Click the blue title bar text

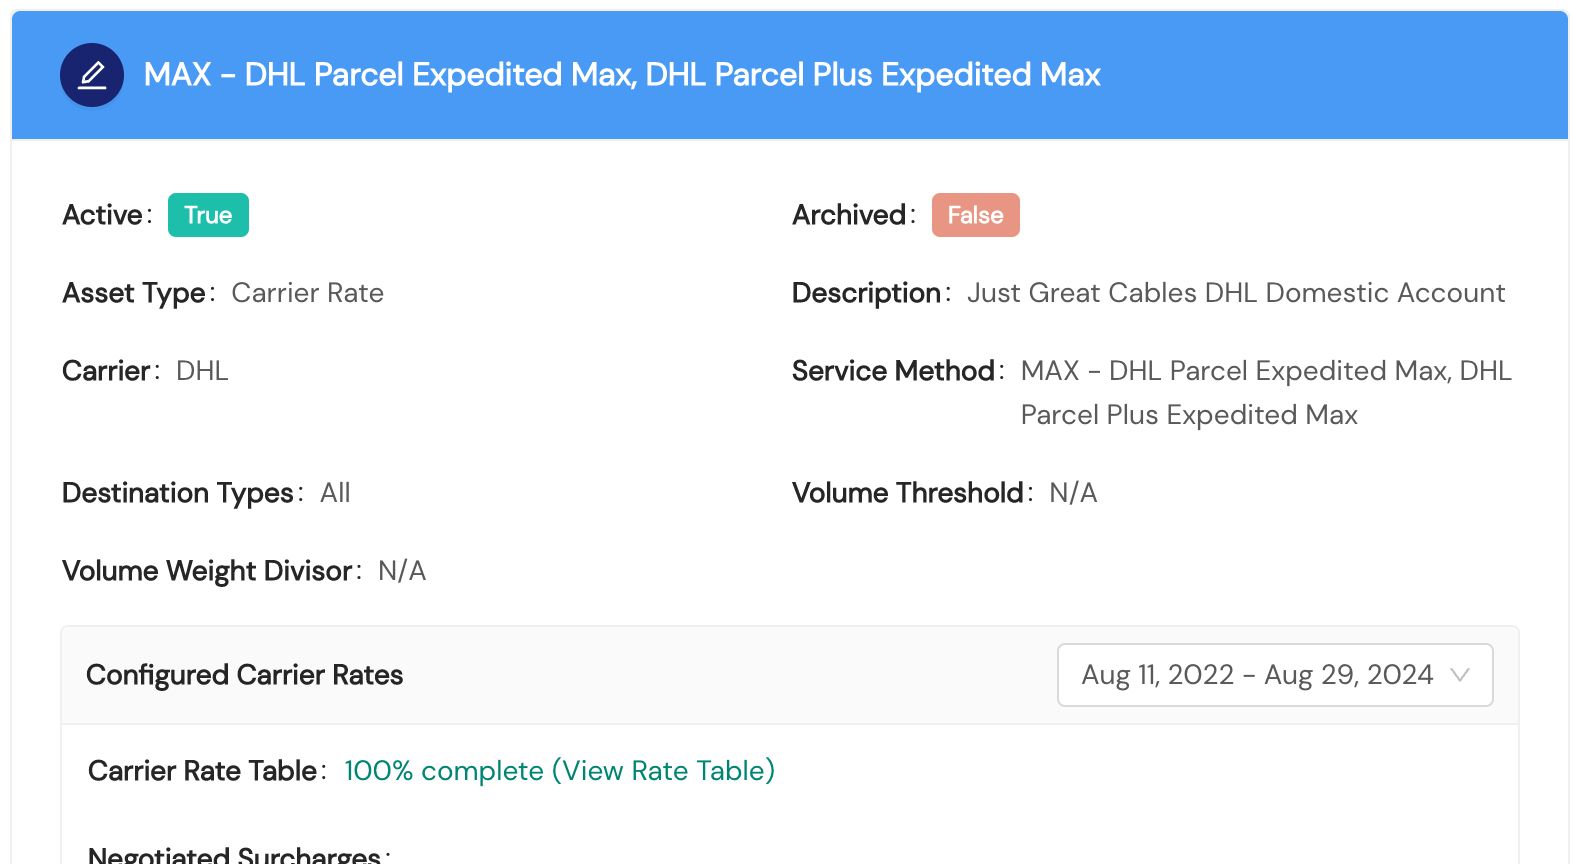(x=622, y=75)
